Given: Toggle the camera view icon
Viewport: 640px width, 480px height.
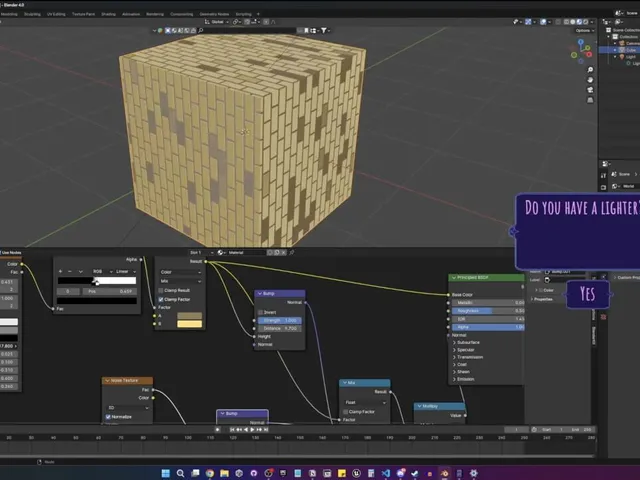Looking at the screenshot, I should coord(590,90).
